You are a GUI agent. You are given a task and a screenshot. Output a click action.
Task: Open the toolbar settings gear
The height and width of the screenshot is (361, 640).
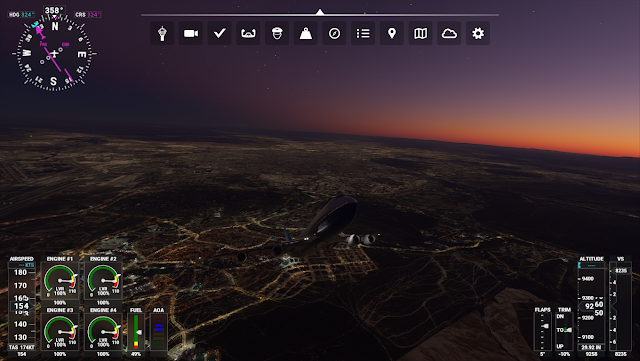coord(478,33)
